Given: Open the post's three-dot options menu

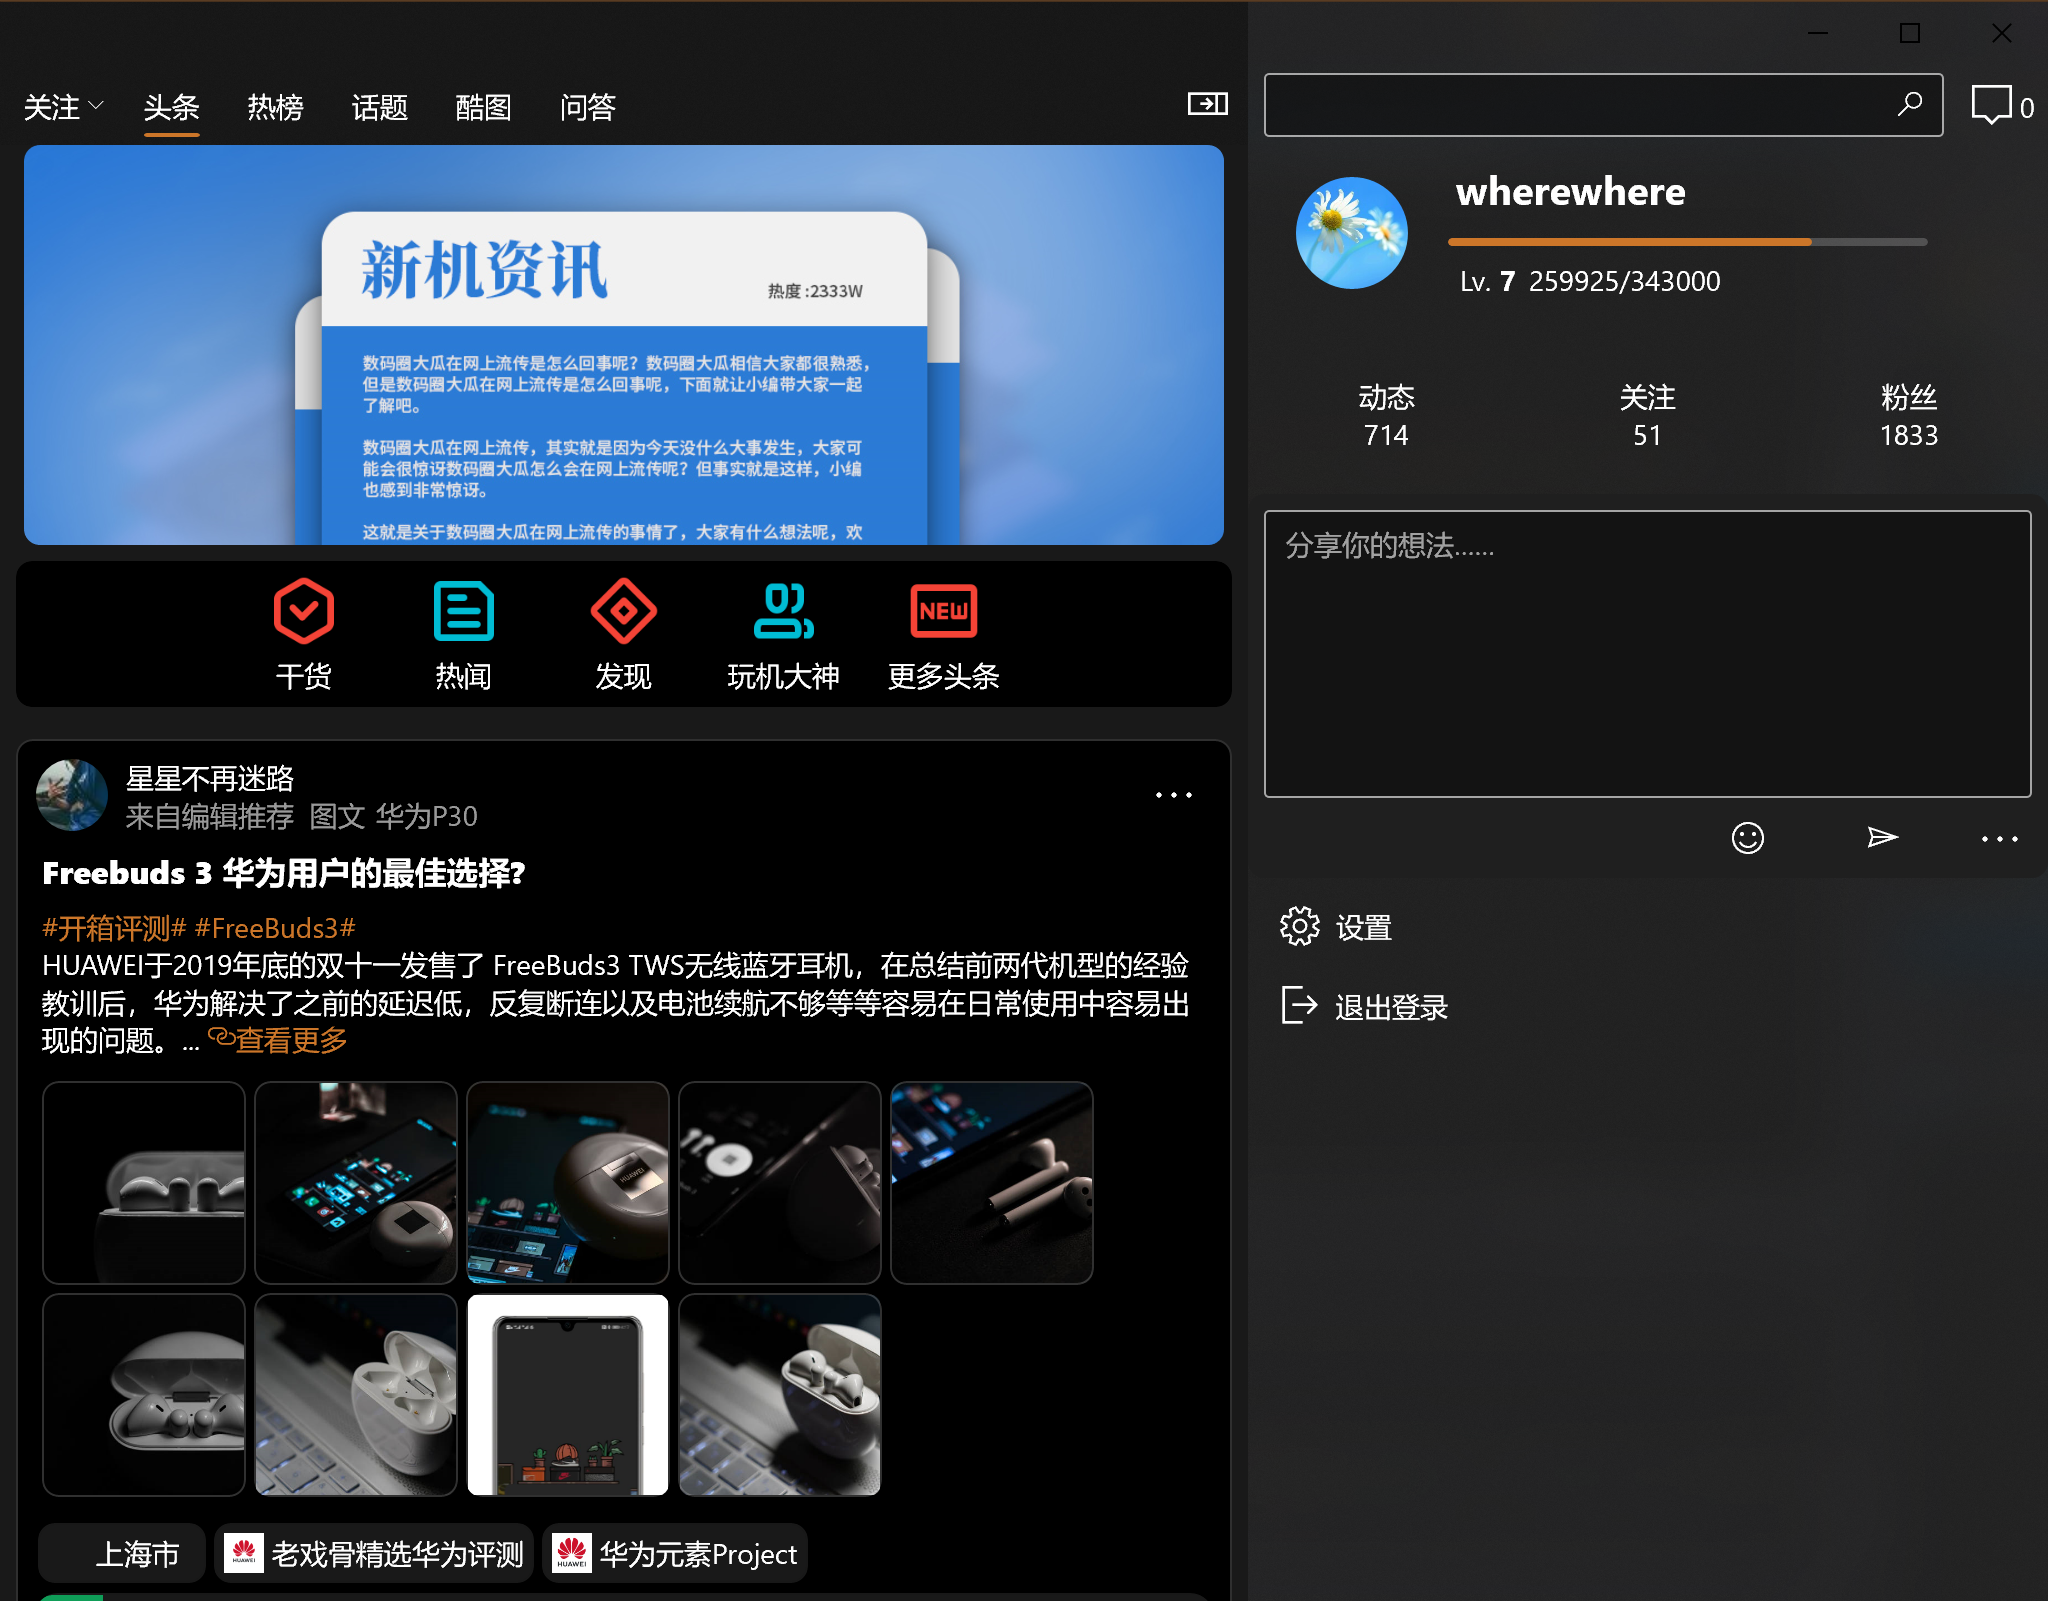Looking at the screenshot, I should tap(1173, 796).
